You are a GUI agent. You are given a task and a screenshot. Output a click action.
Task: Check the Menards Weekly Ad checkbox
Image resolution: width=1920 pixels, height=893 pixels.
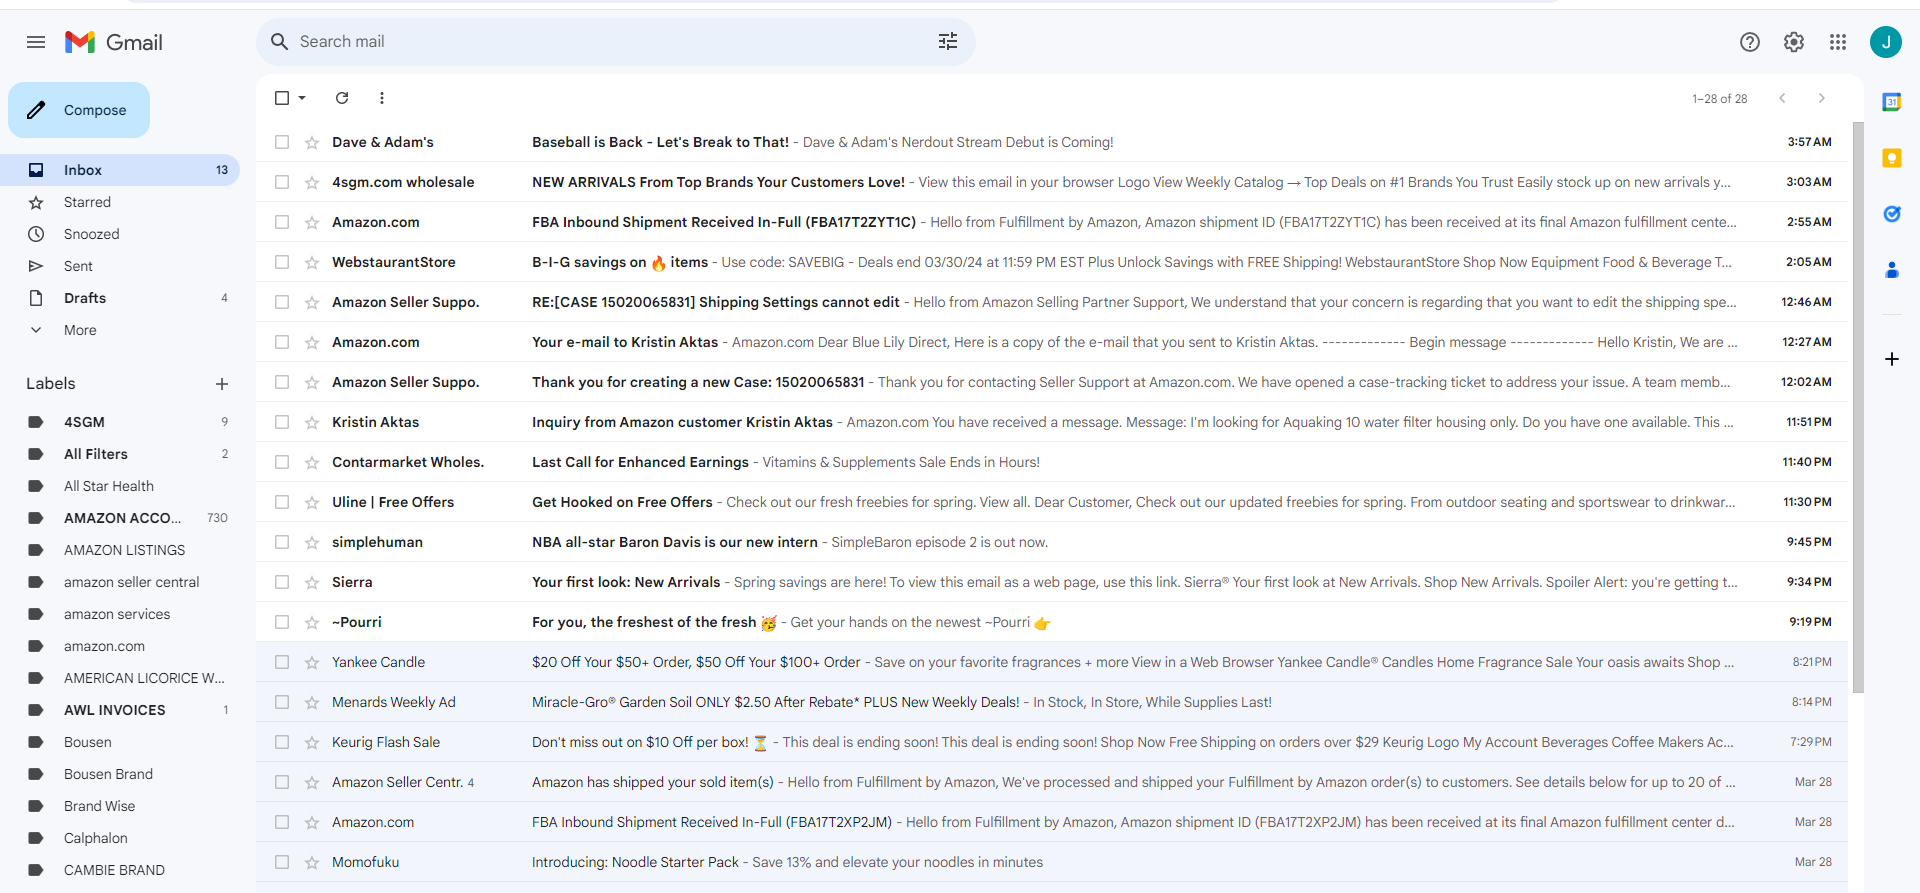[x=282, y=702]
